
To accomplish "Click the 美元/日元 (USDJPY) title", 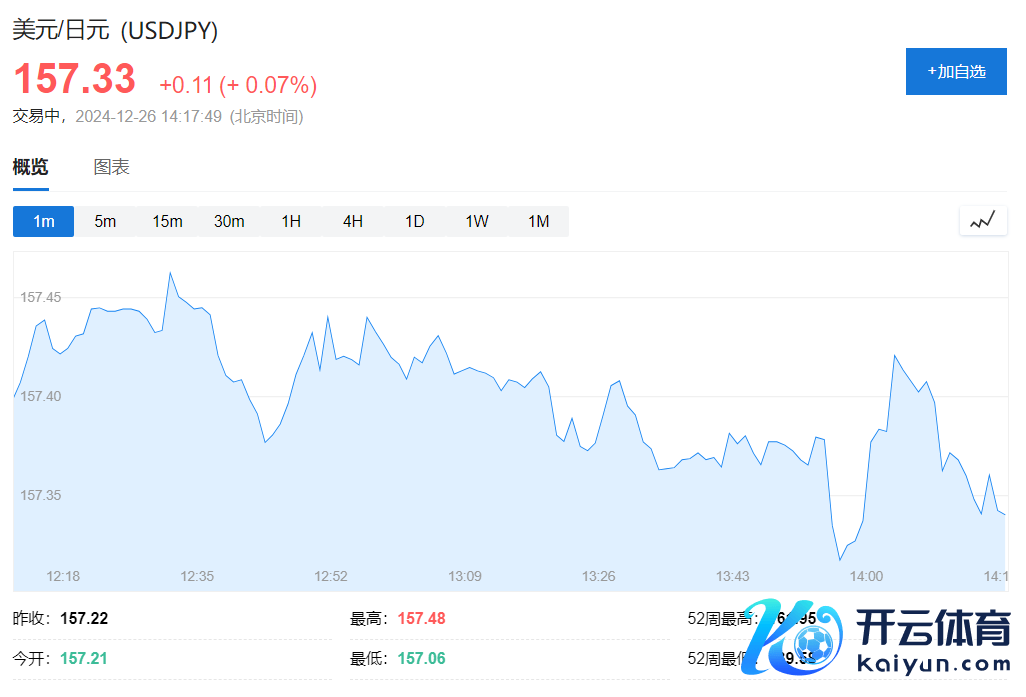I will click(115, 30).
